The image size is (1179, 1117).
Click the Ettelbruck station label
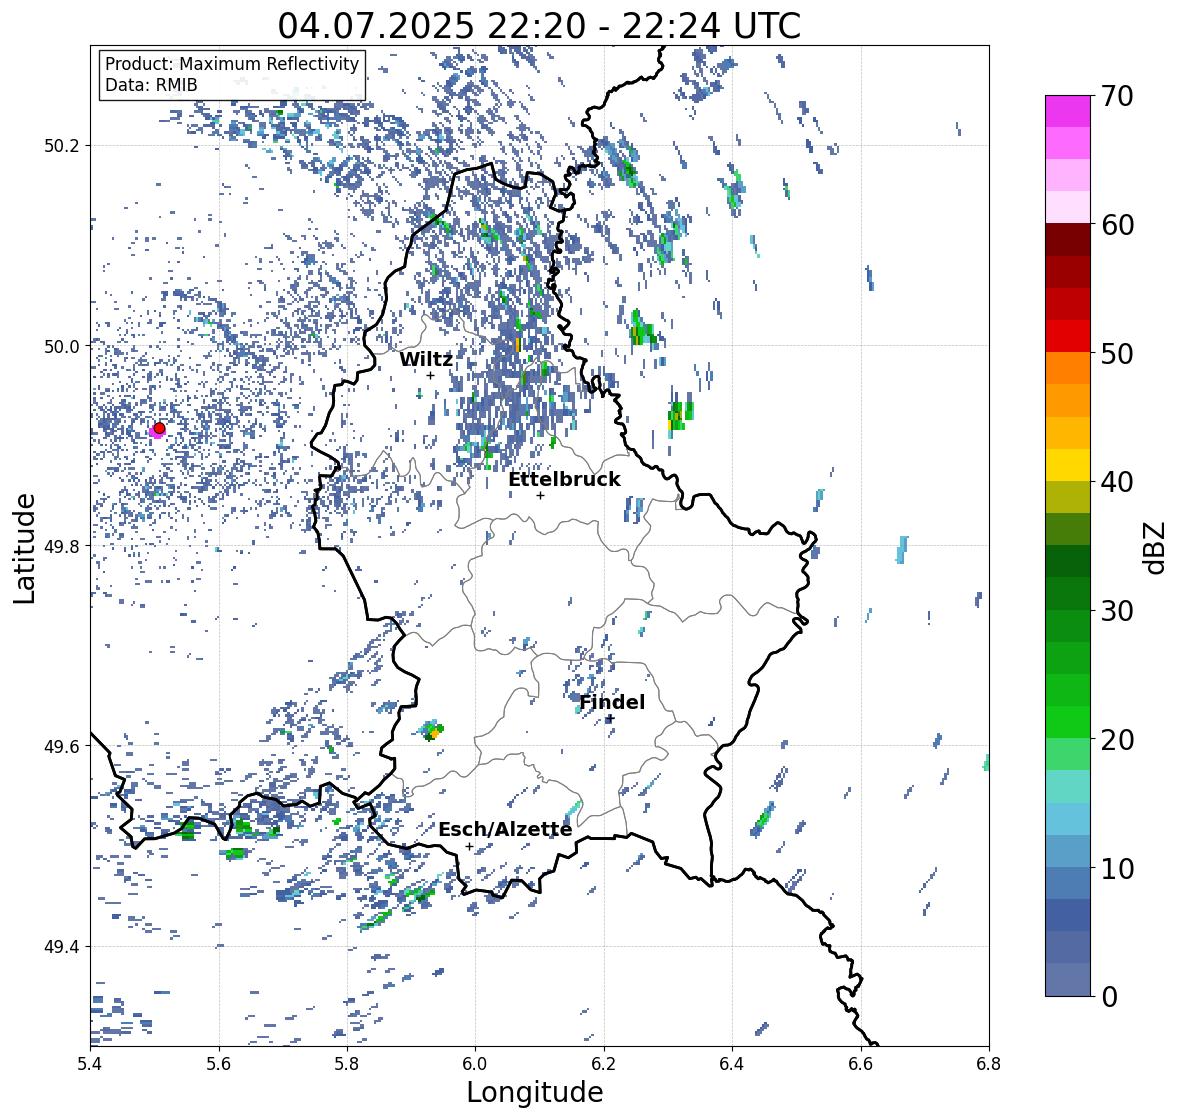564,480
